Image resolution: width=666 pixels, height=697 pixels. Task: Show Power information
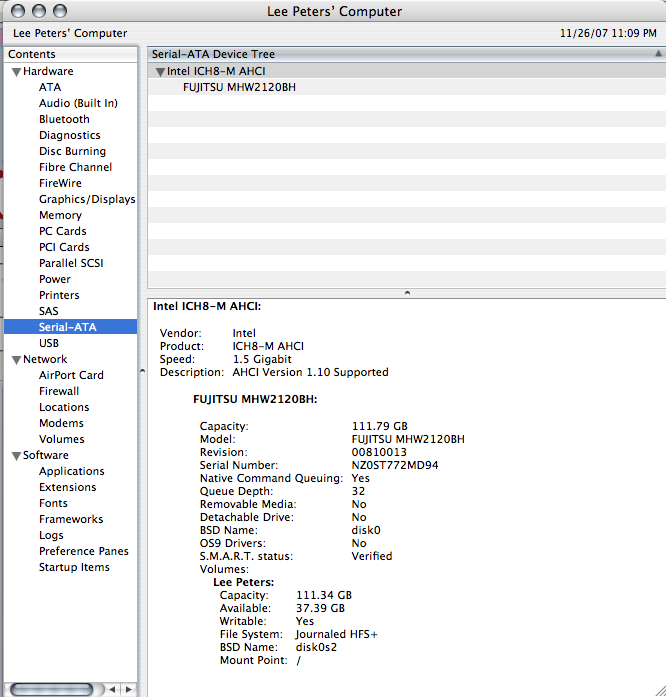pyautogui.click(x=55, y=279)
